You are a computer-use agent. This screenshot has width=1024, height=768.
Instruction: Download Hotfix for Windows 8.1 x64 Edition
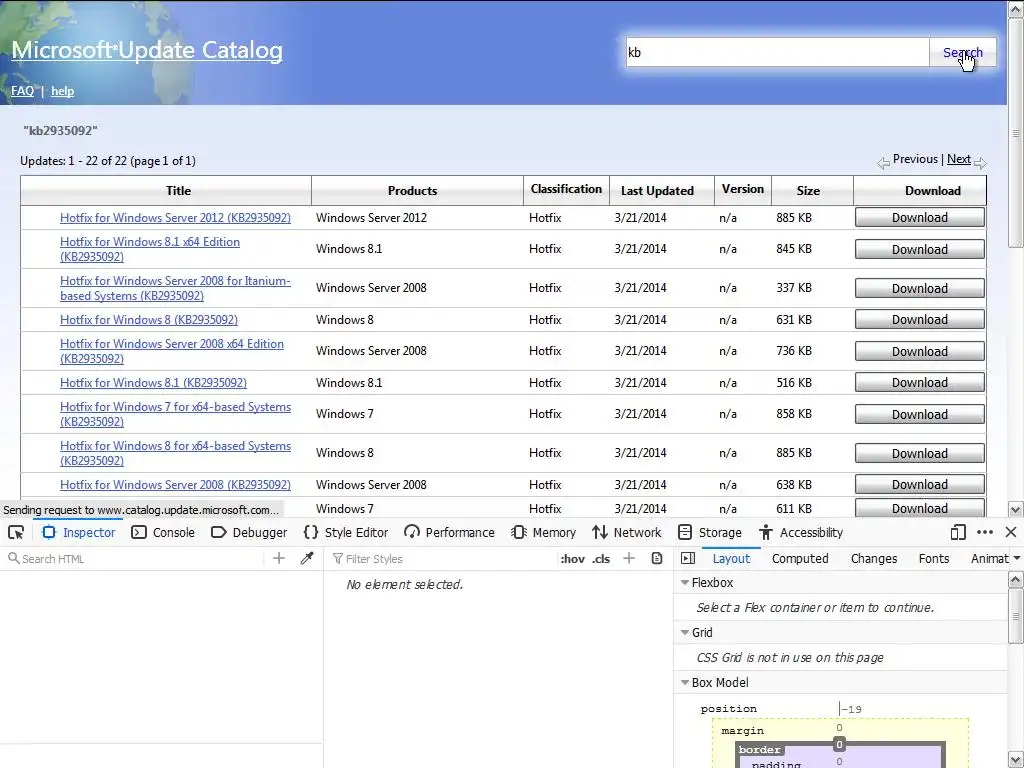[920, 249]
